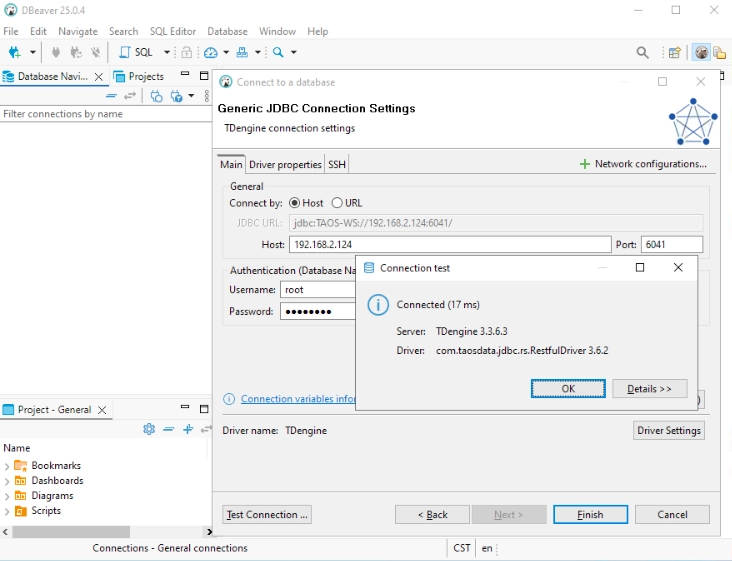
Task: Open the File menu
Action: pos(11,31)
